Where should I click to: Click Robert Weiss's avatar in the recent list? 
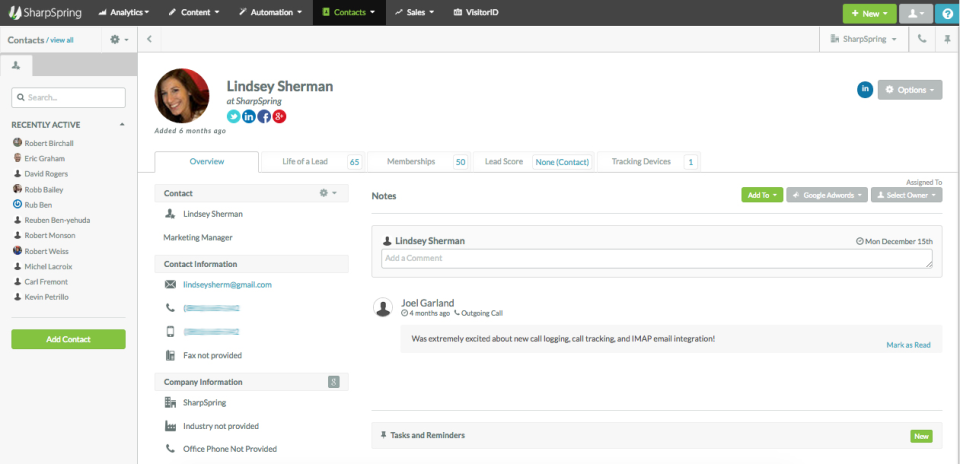17,251
